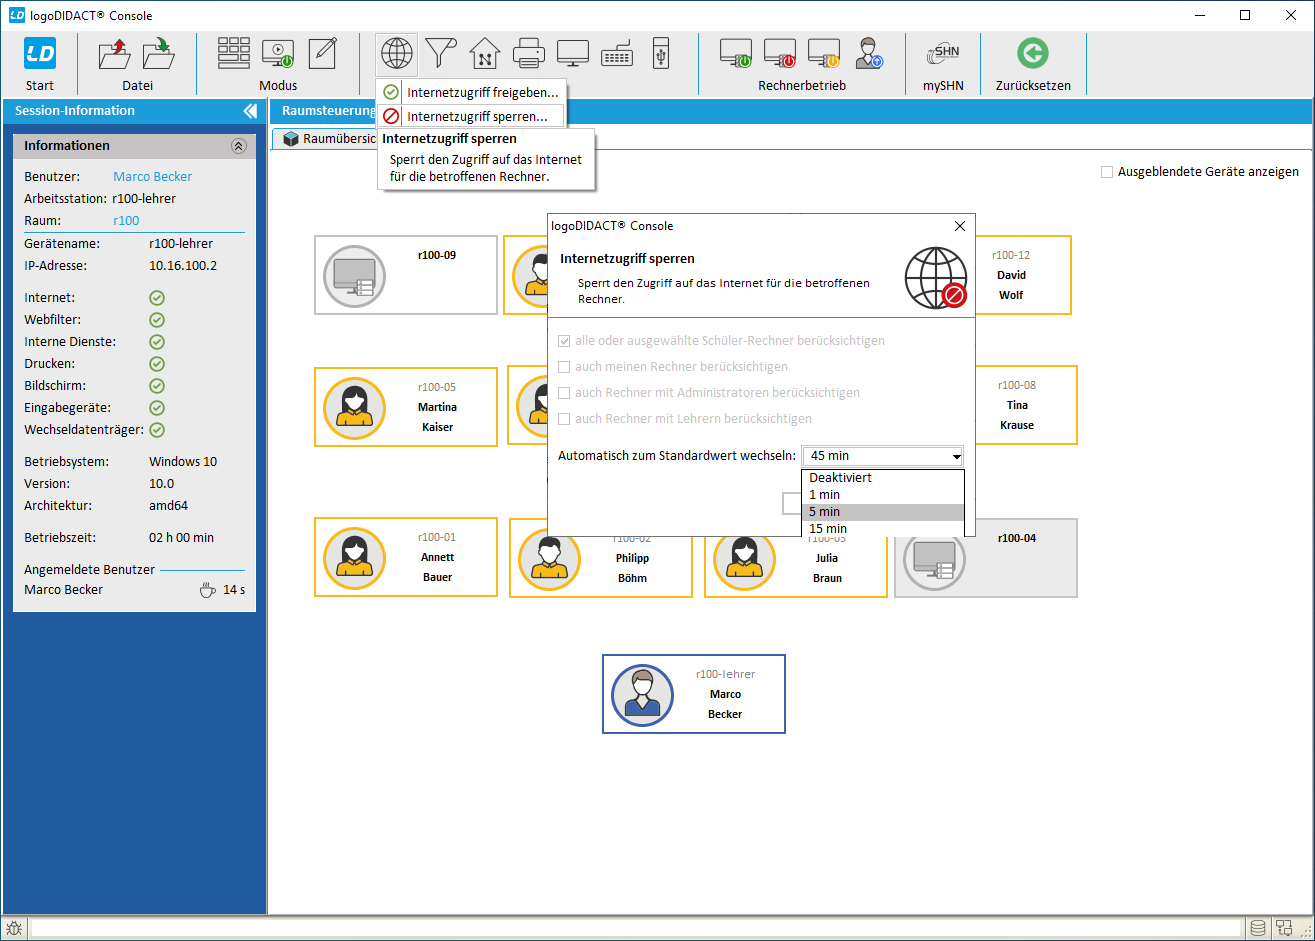Open the funnel web filter icon
Screen dimensions: 1315x941
coord(440,52)
